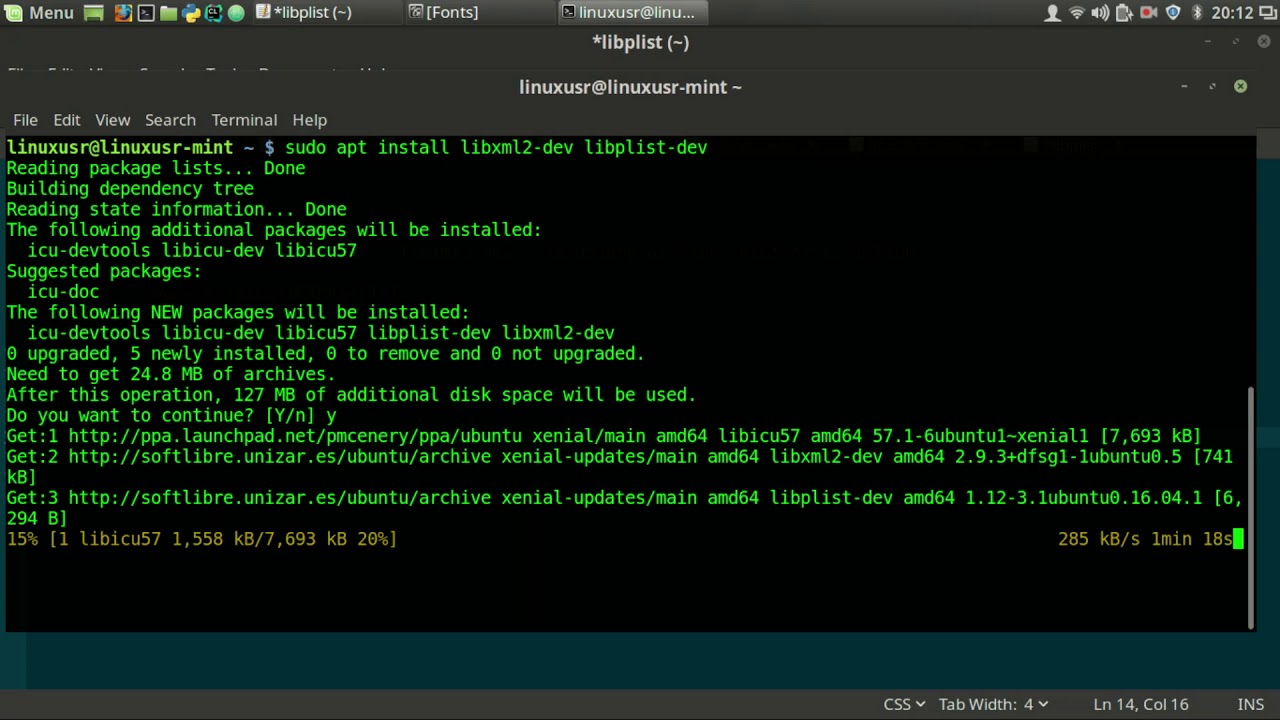This screenshot has width=1280, height=720.
Task: Open the user account tray icon
Action: (1052, 13)
